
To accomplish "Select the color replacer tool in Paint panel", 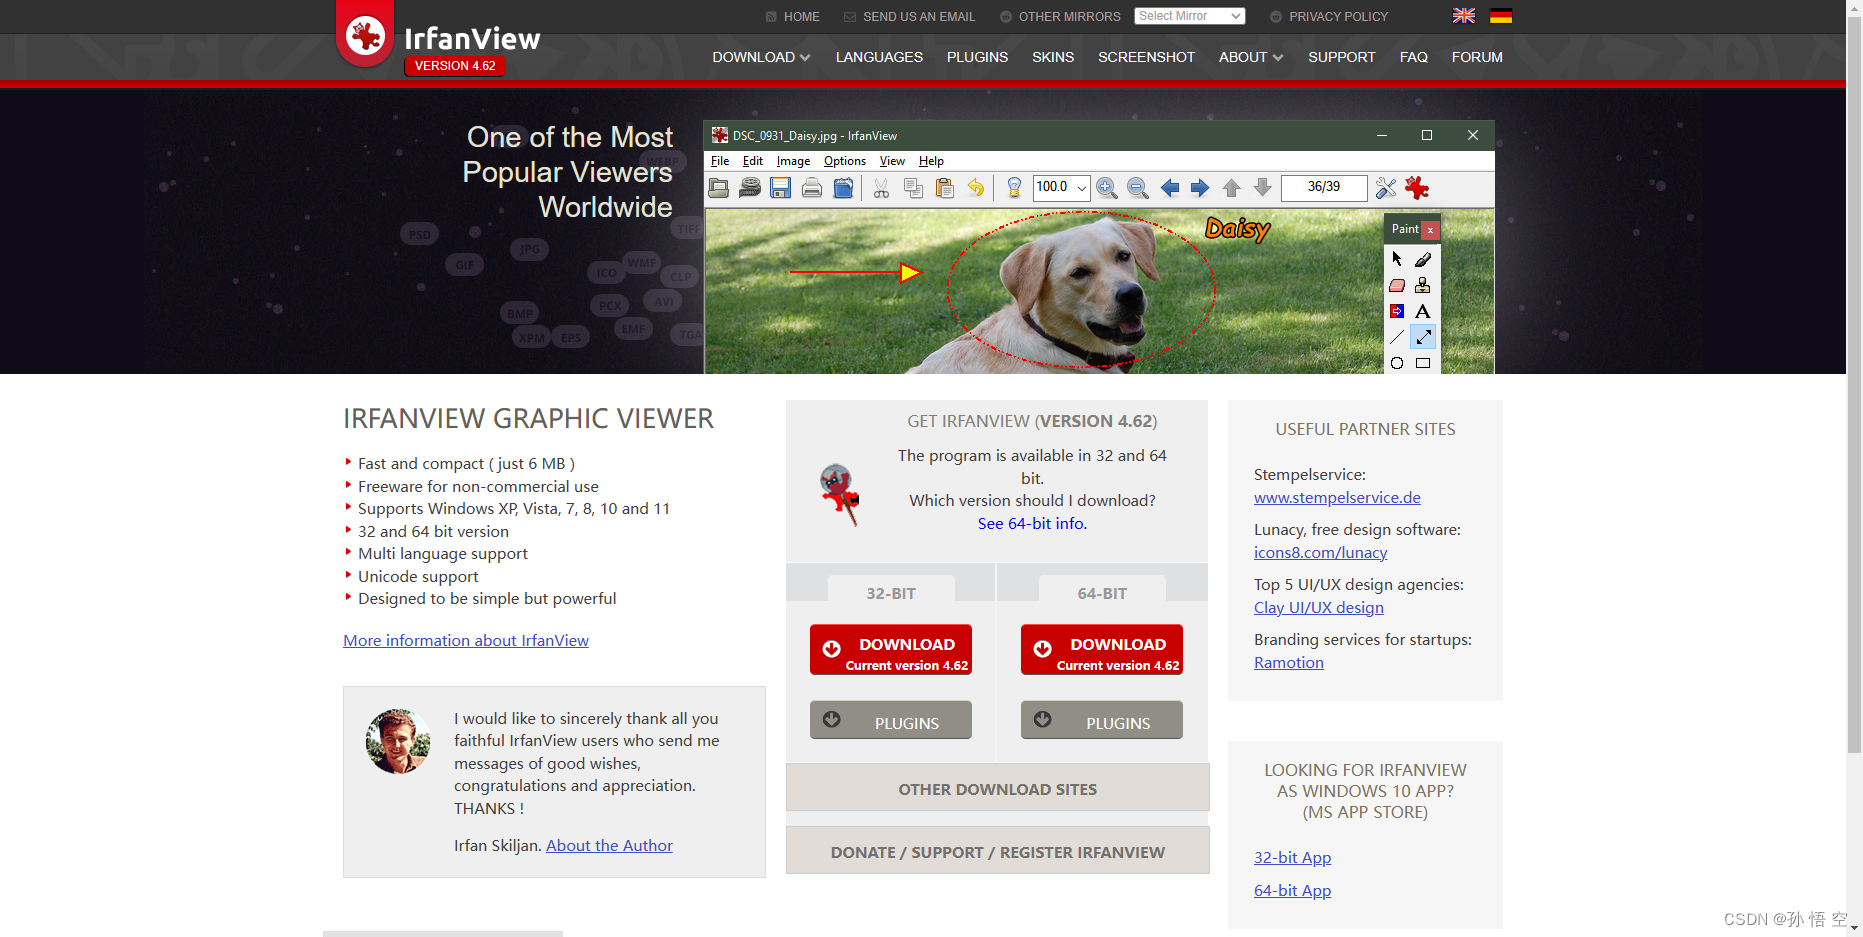I will click(x=1397, y=311).
